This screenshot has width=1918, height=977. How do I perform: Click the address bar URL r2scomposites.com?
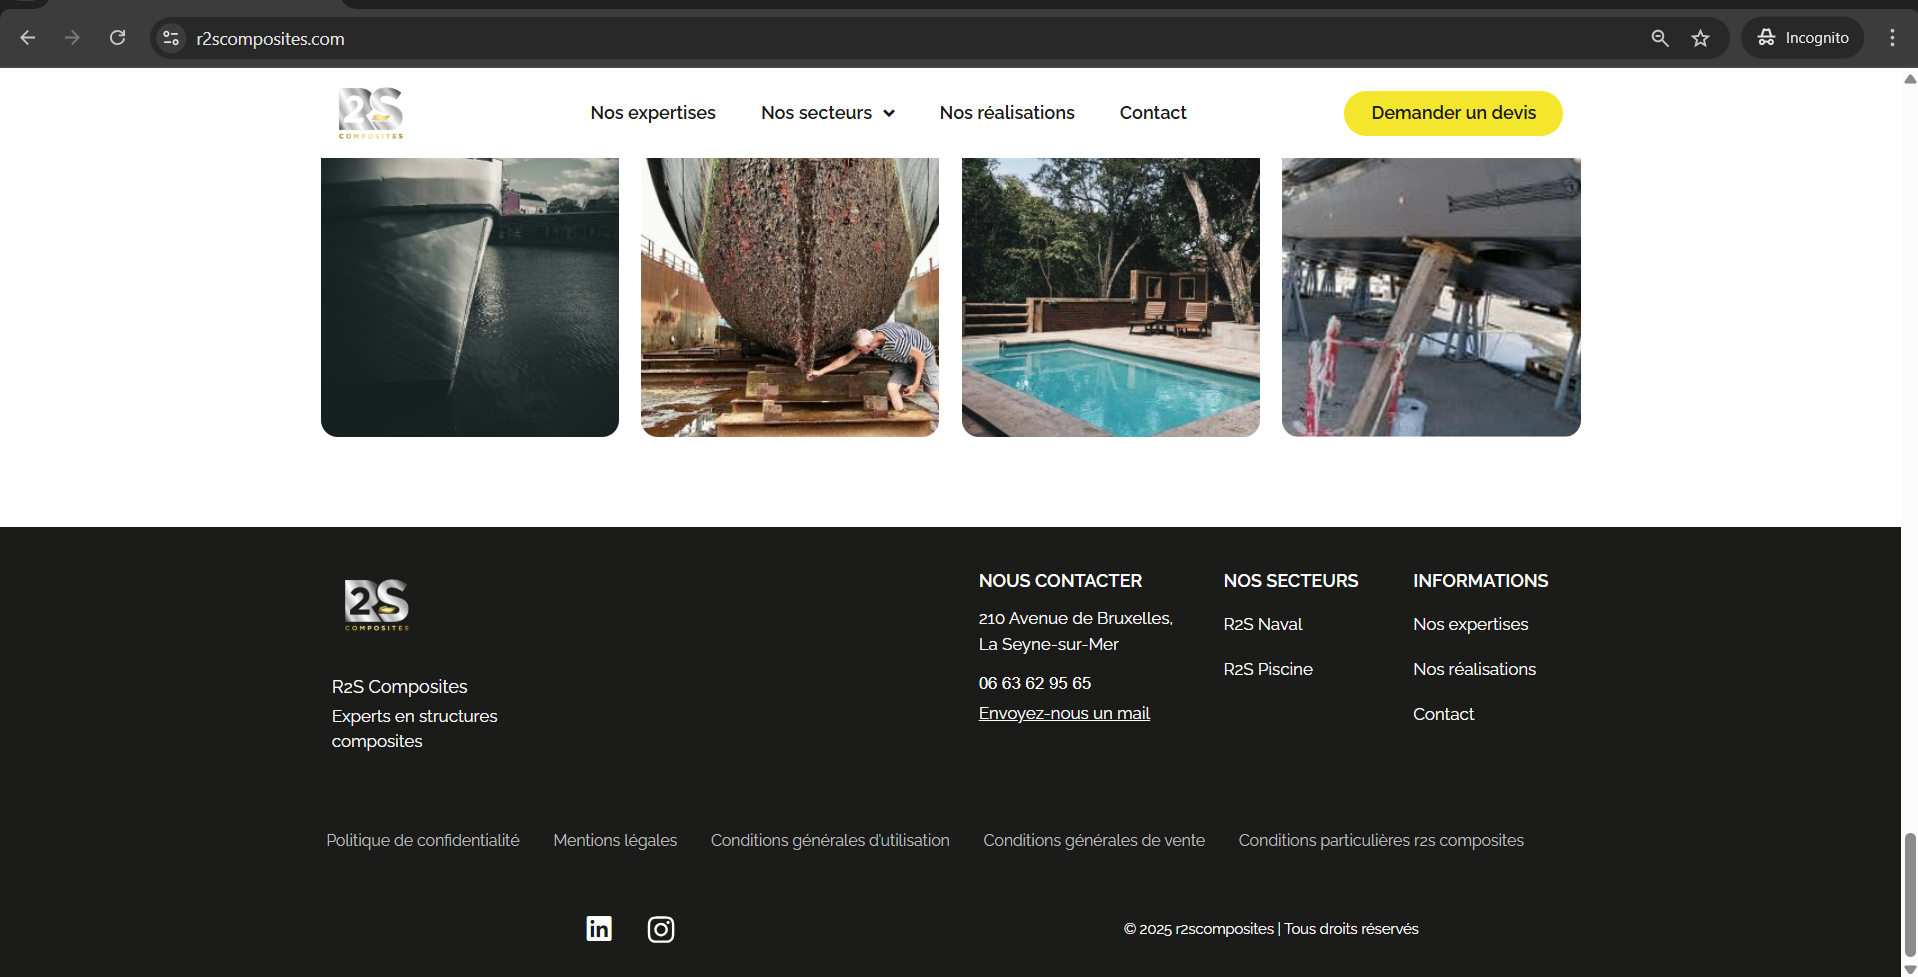(270, 39)
